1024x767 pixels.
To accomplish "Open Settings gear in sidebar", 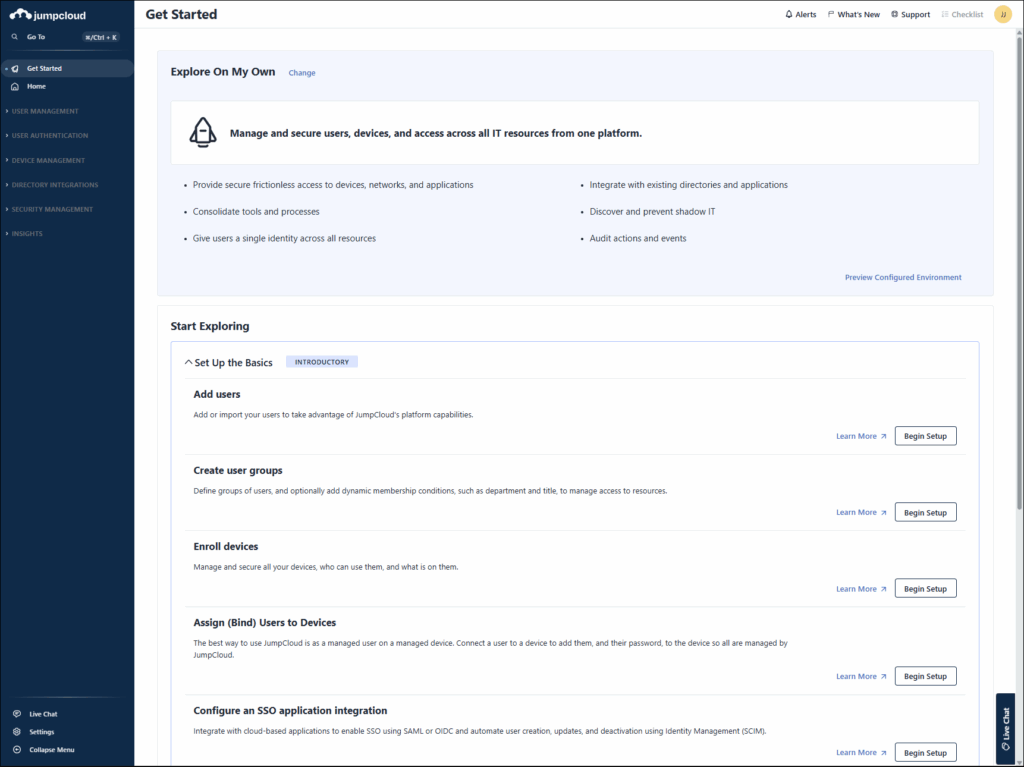I will point(16,732).
